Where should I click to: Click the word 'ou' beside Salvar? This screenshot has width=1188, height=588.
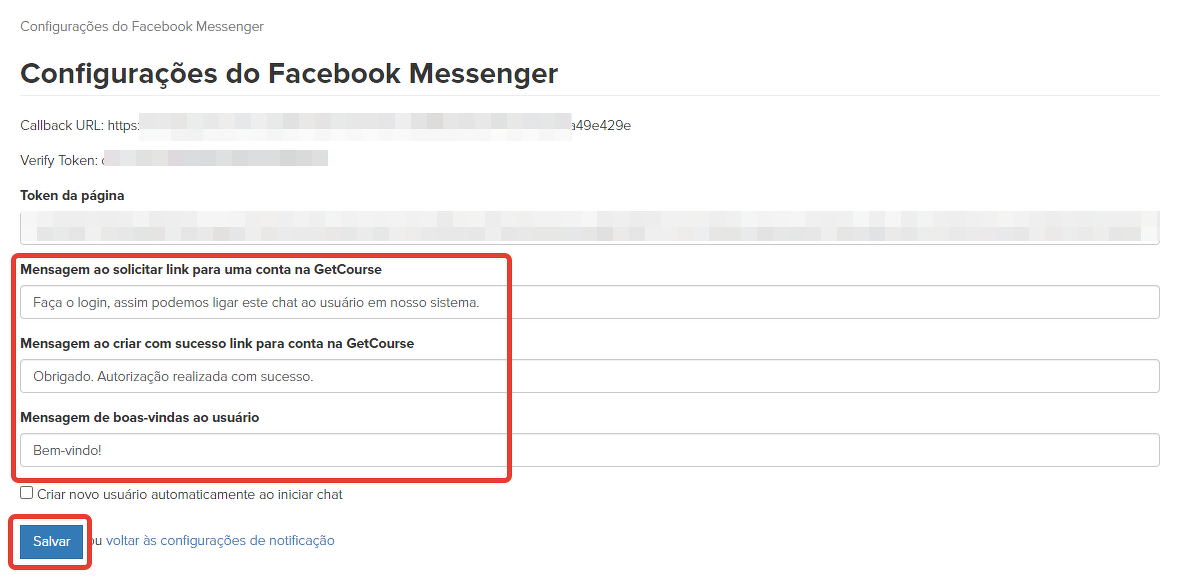click(96, 541)
